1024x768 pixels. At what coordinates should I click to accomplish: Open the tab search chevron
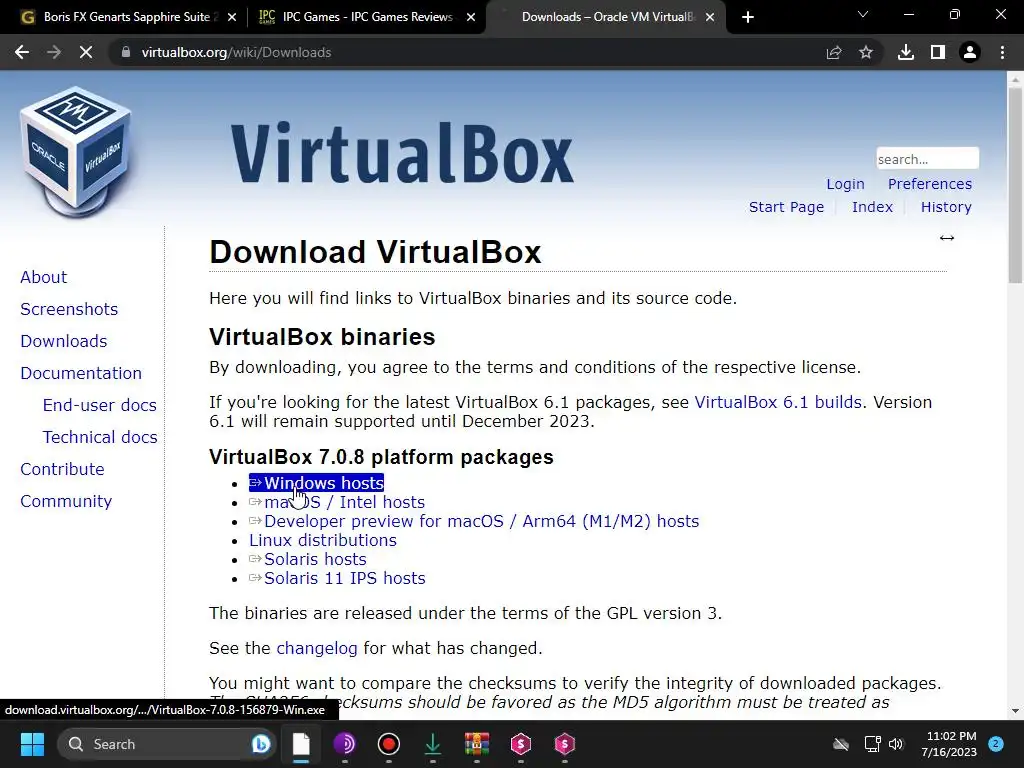tap(863, 14)
